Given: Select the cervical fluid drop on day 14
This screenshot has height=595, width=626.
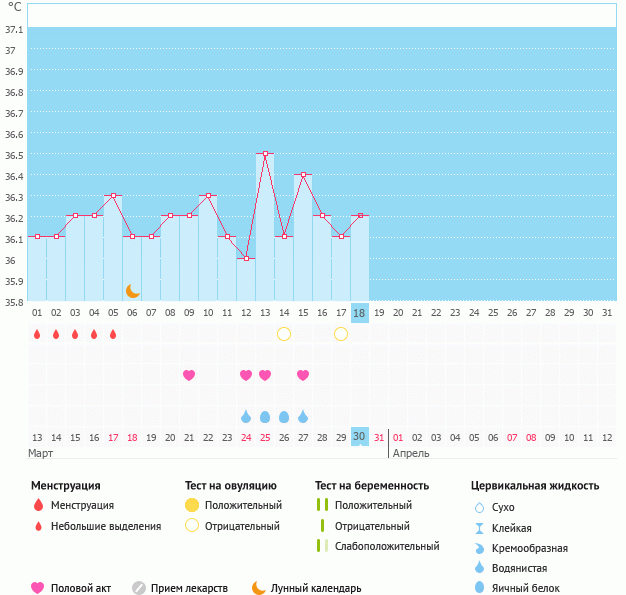Looking at the screenshot, I should pyautogui.click(x=284, y=416).
